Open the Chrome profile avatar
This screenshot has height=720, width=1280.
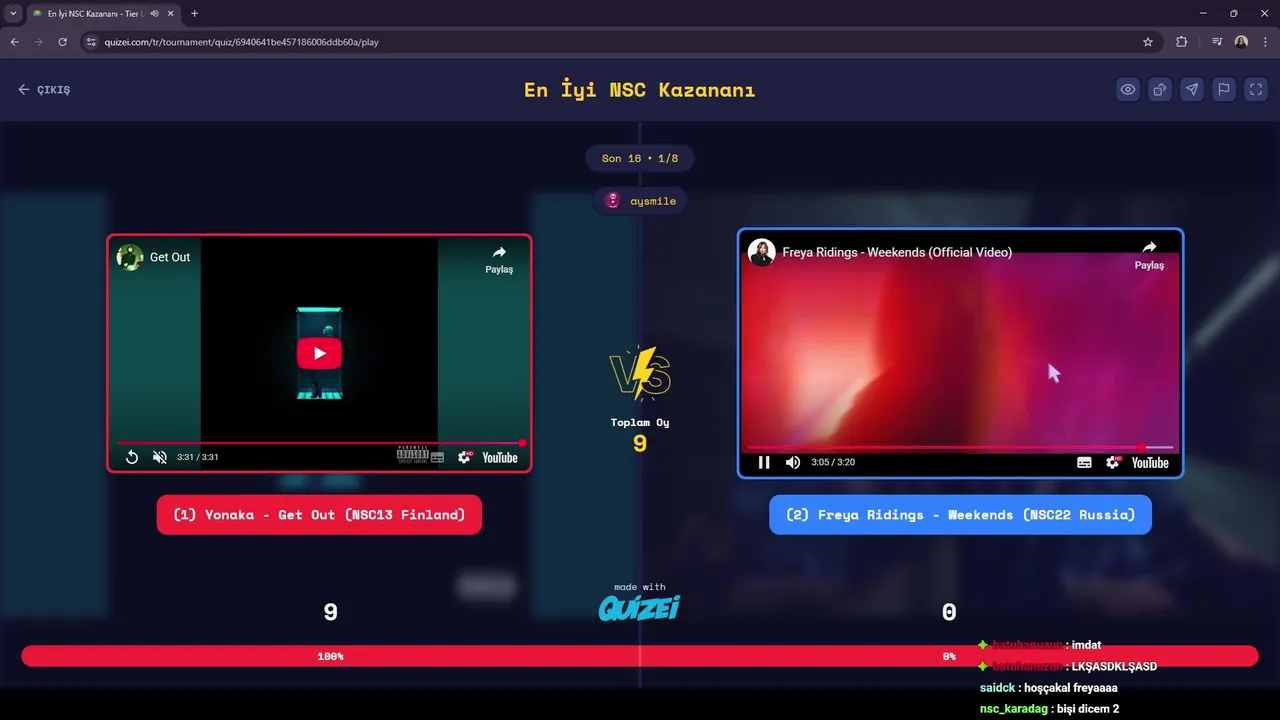click(x=1241, y=42)
